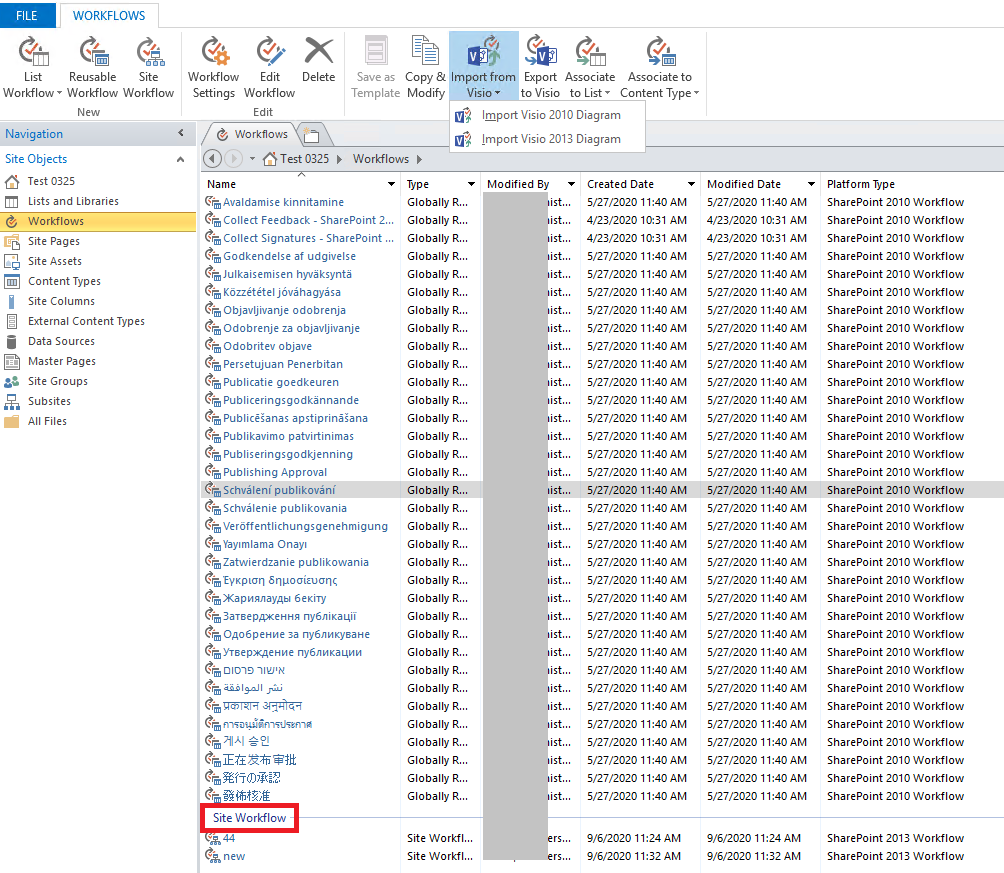Open Утверждение публикации workflow
Screen dimensions: 1004x873
[292, 653]
